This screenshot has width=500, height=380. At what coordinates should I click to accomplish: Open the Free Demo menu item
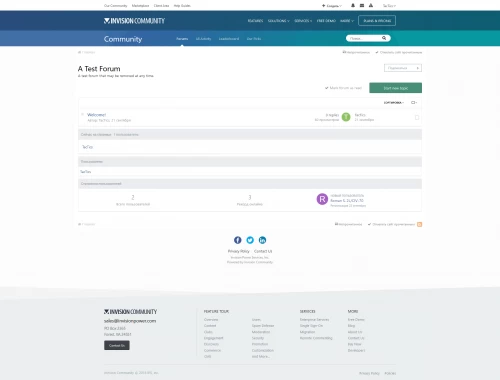pyautogui.click(x=326, y=21)
